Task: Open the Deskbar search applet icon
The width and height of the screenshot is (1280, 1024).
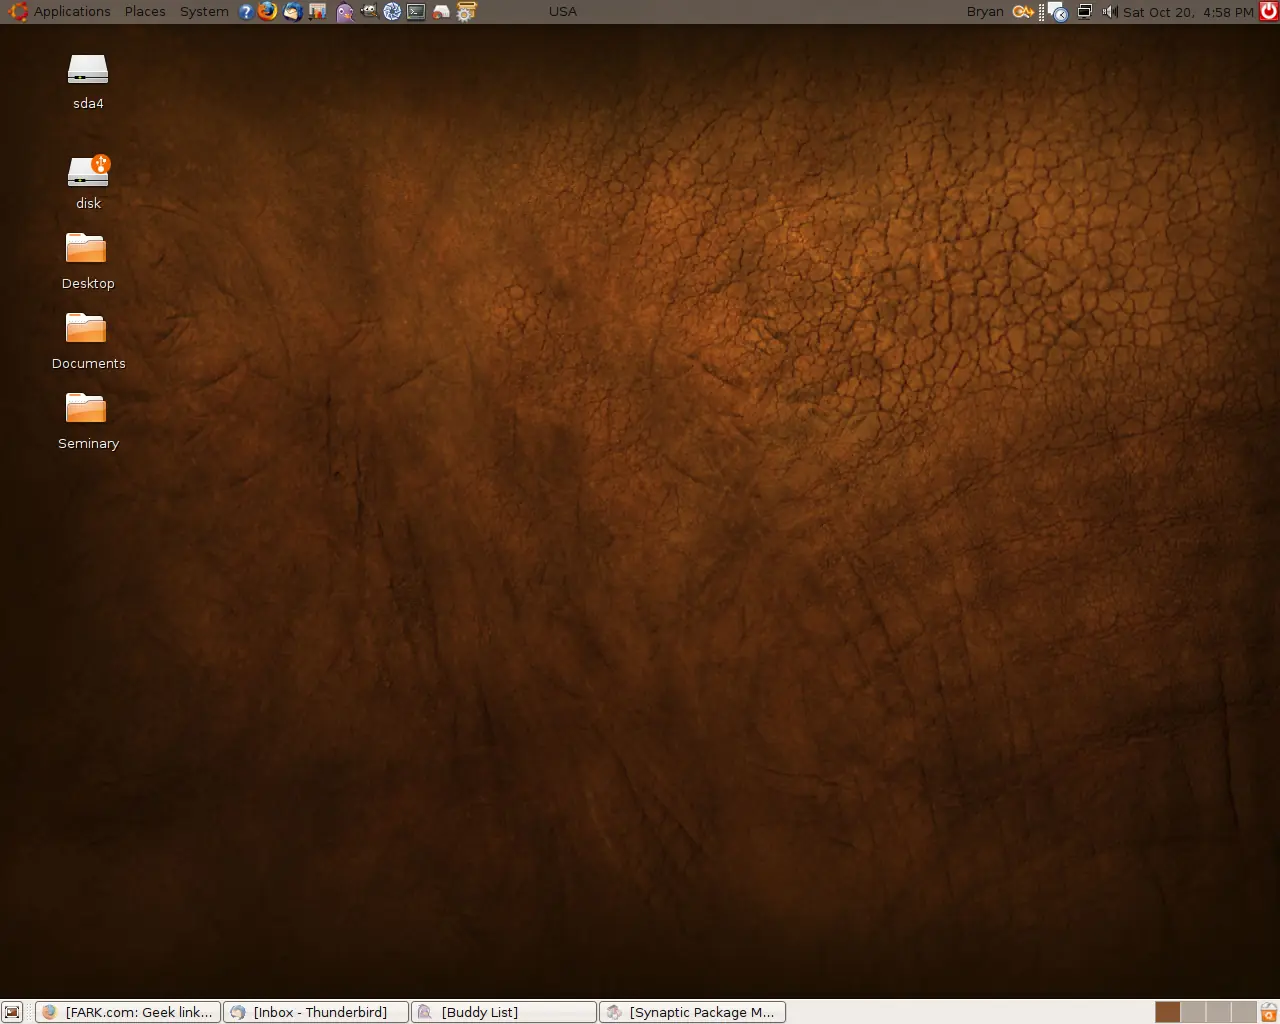Action: (x=1023, y=12)
